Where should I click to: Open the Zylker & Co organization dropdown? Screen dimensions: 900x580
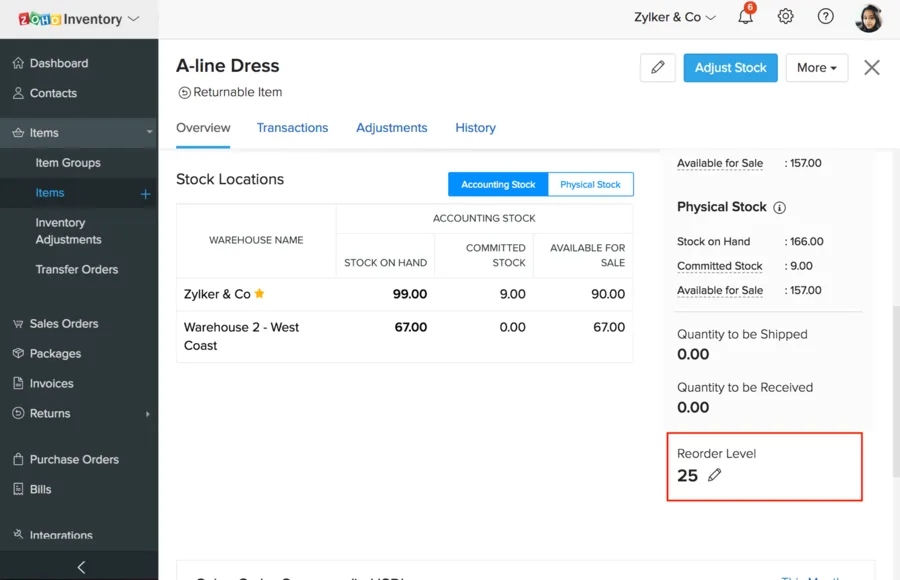pyautogui.click(x=675, y=17)
